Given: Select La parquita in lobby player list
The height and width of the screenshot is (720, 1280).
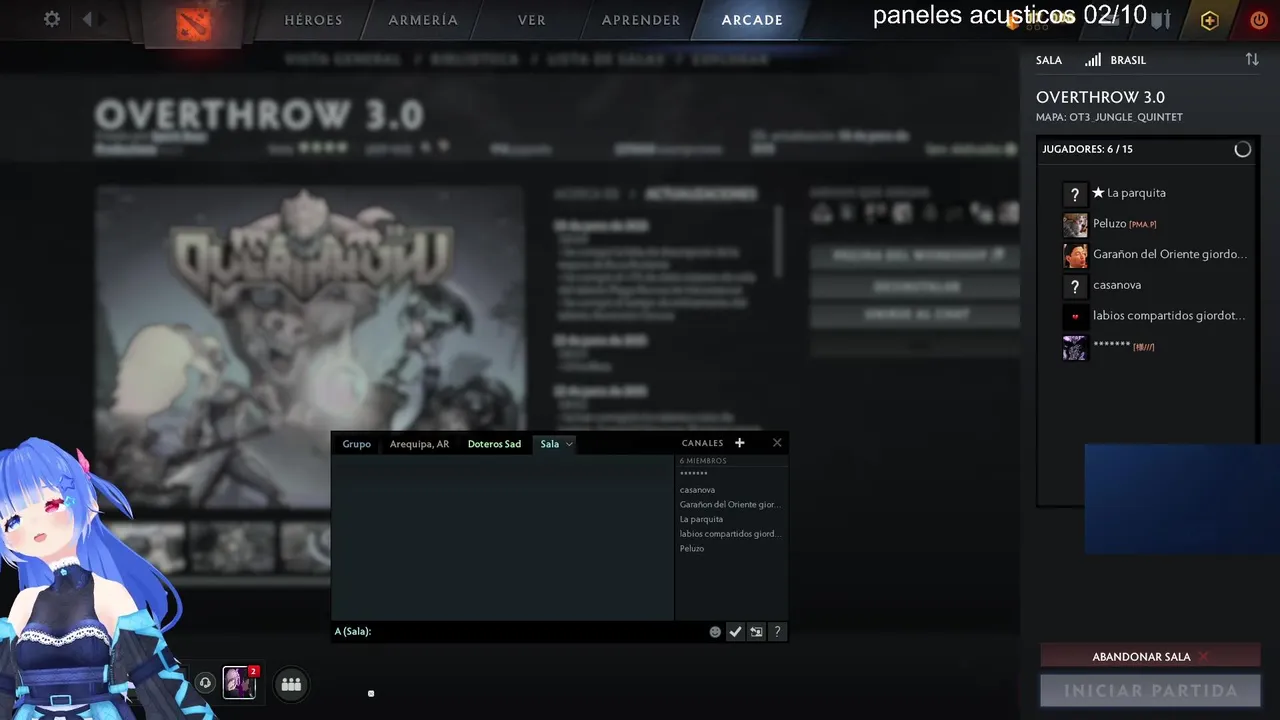Looking at the screenshot, I should pyautogui.click(x=1136, y=193).
